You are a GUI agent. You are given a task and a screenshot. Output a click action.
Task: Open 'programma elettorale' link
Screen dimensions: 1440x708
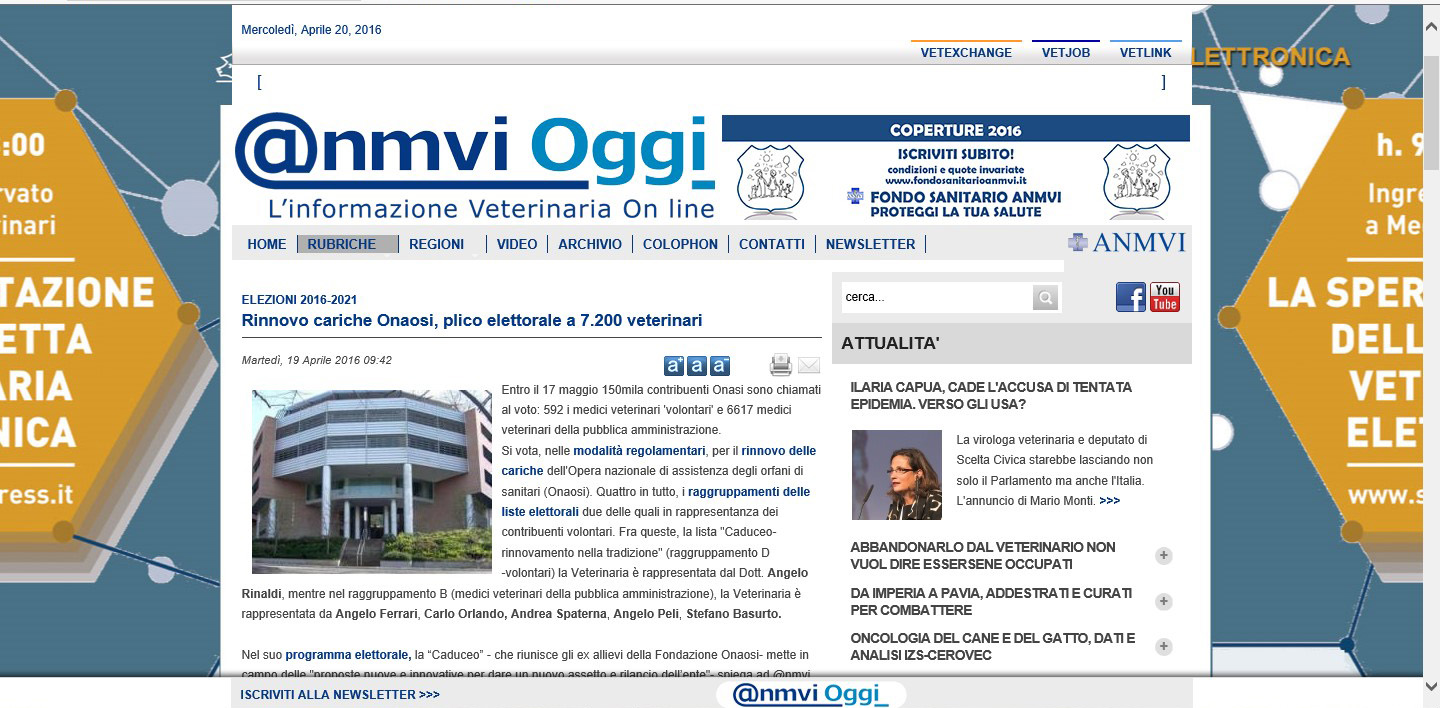pyautogui.click(x=348, y=655)
